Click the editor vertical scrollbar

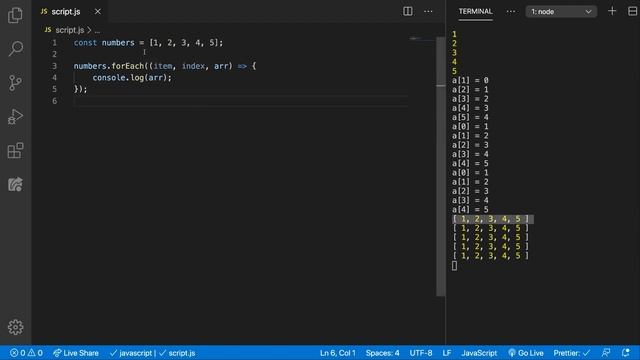point(441,167)
